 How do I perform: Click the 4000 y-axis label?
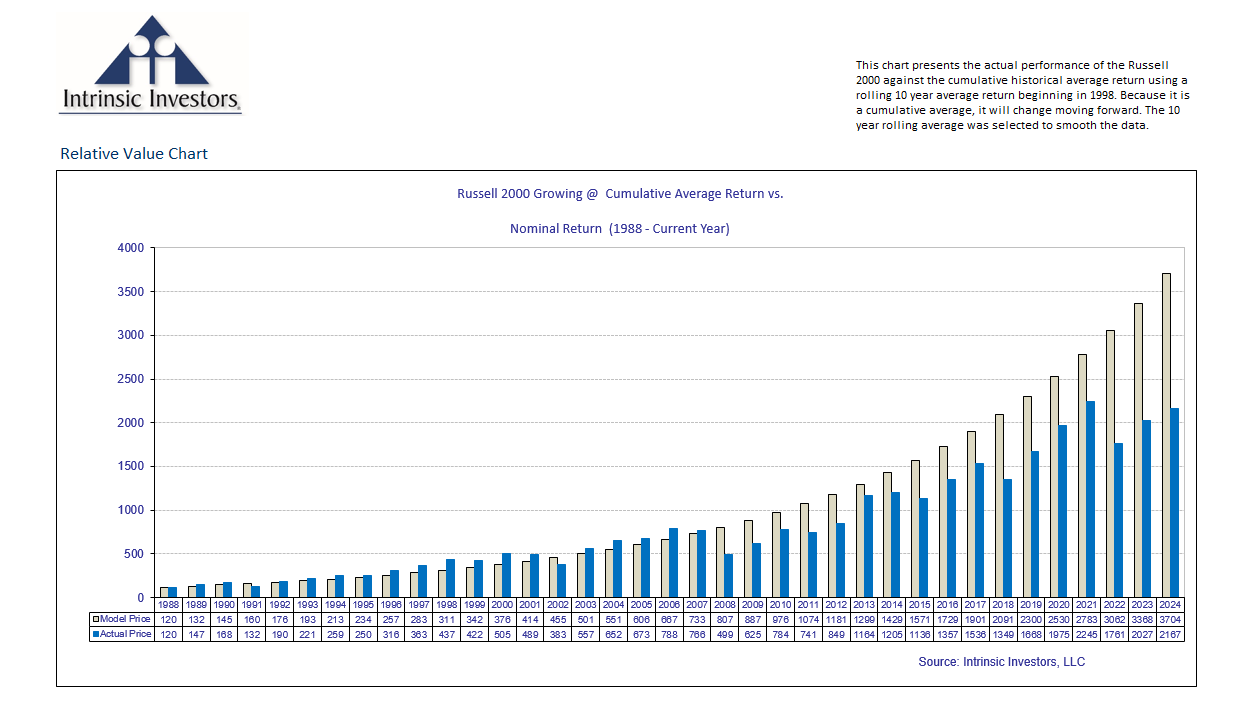pos(132,248)
